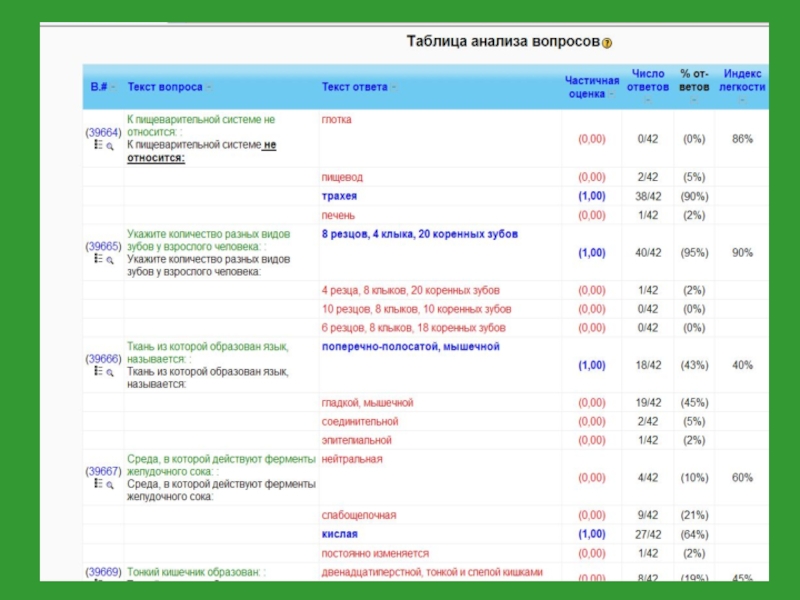
Task: Select answer 6 резцов, 8 клыков, 18 коренных зубов
Action: pos(413,328)
